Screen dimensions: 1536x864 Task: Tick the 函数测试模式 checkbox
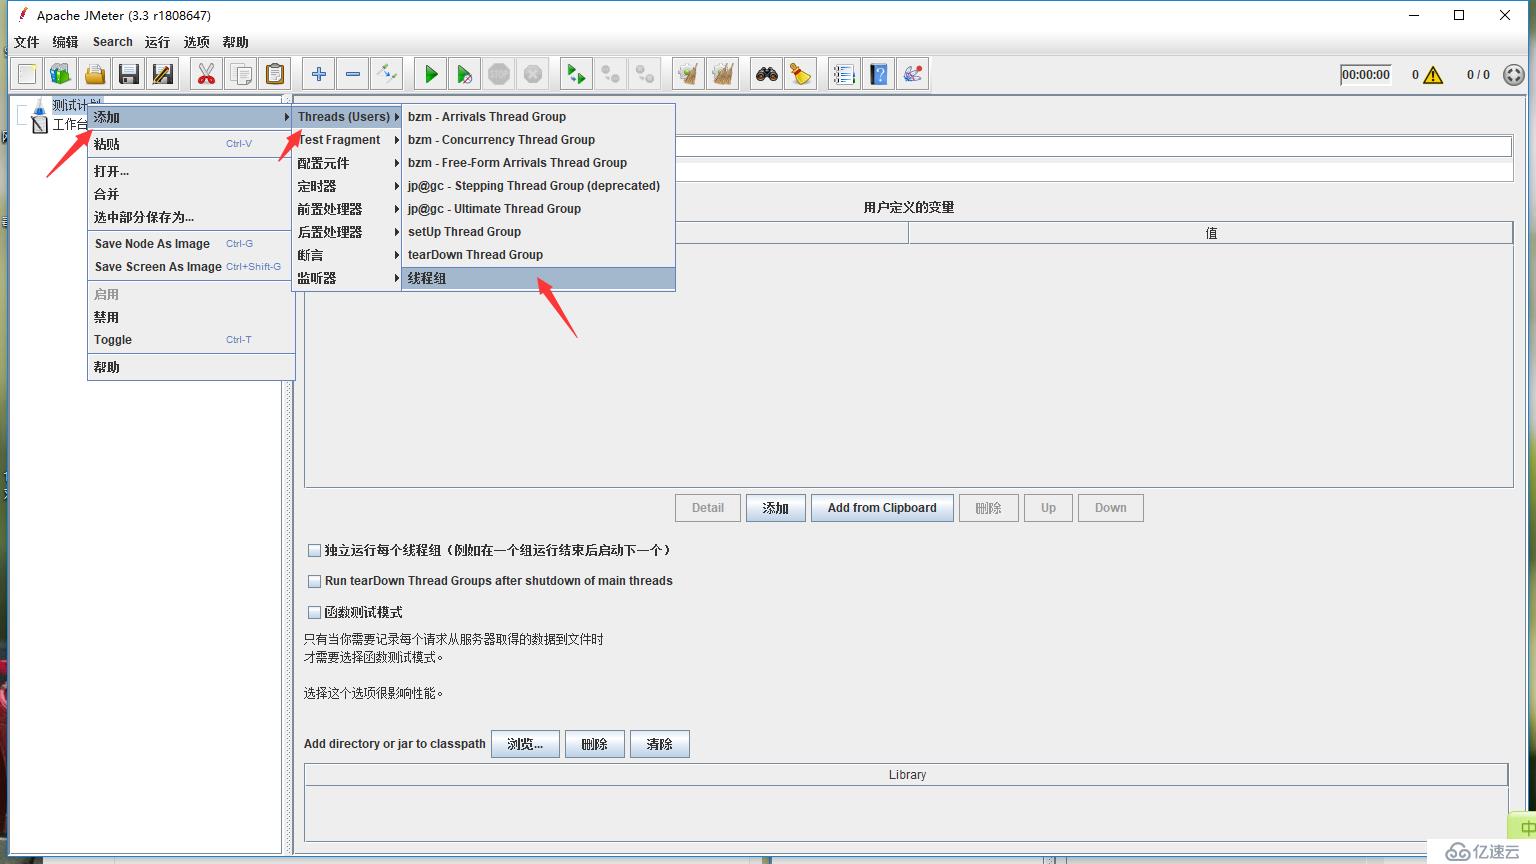click(x=314, y=612)
